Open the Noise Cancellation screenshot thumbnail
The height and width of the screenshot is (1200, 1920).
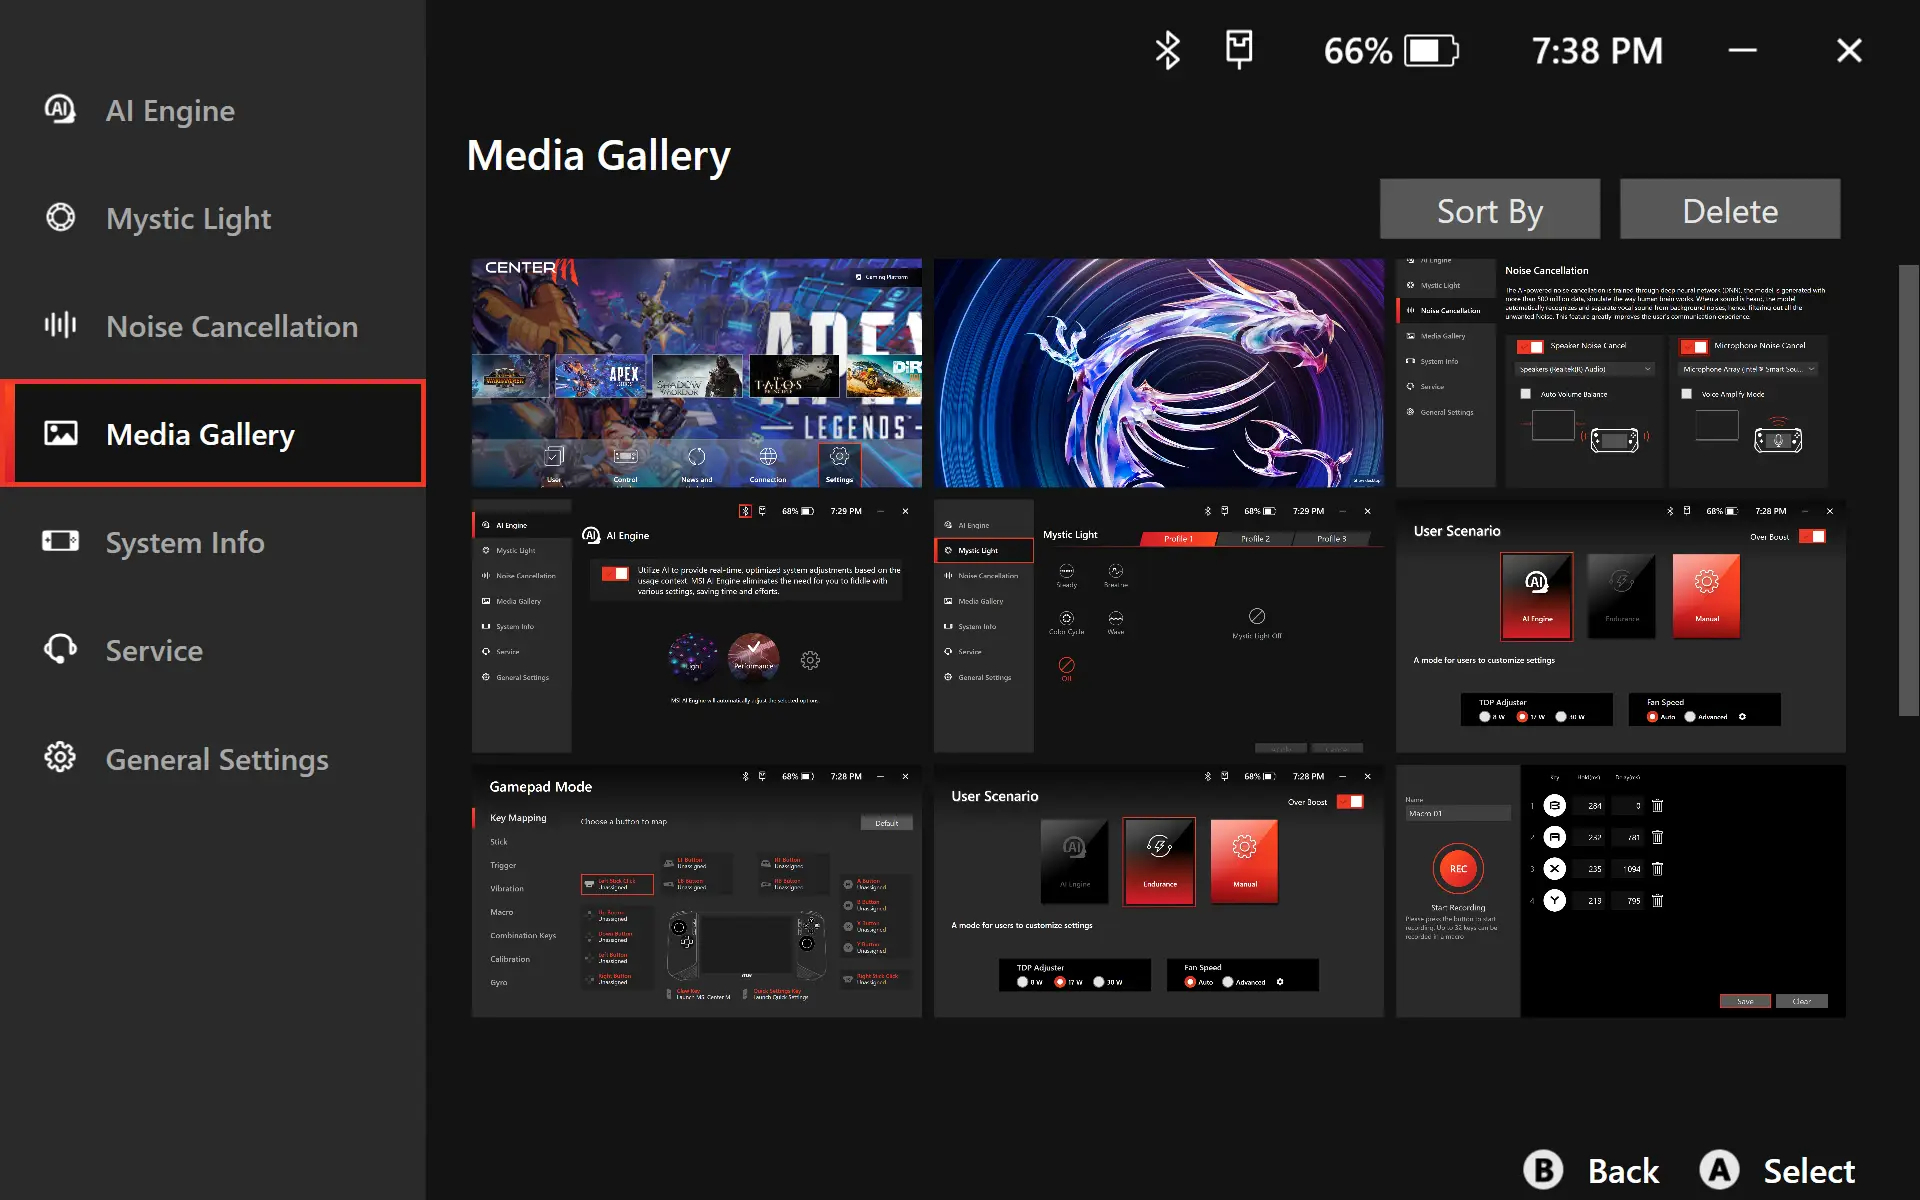[x=1620, y=373]
